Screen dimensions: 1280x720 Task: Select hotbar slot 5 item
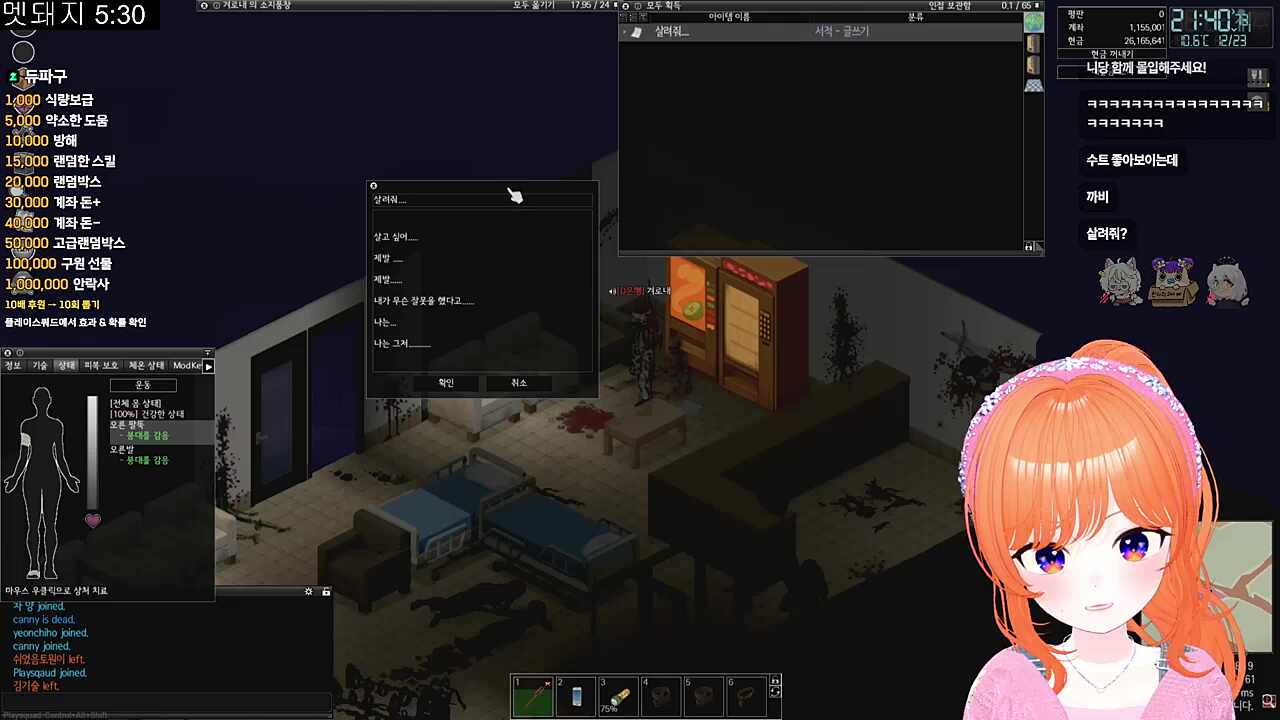[704, 696]
